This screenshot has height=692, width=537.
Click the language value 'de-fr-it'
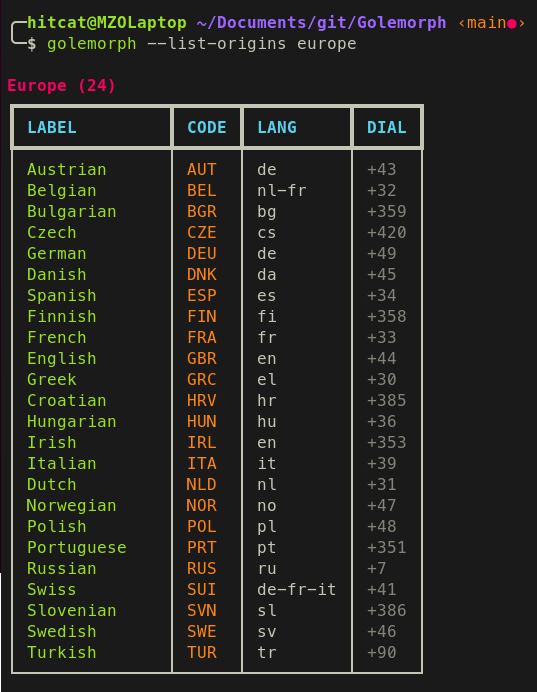click(297, 590)
